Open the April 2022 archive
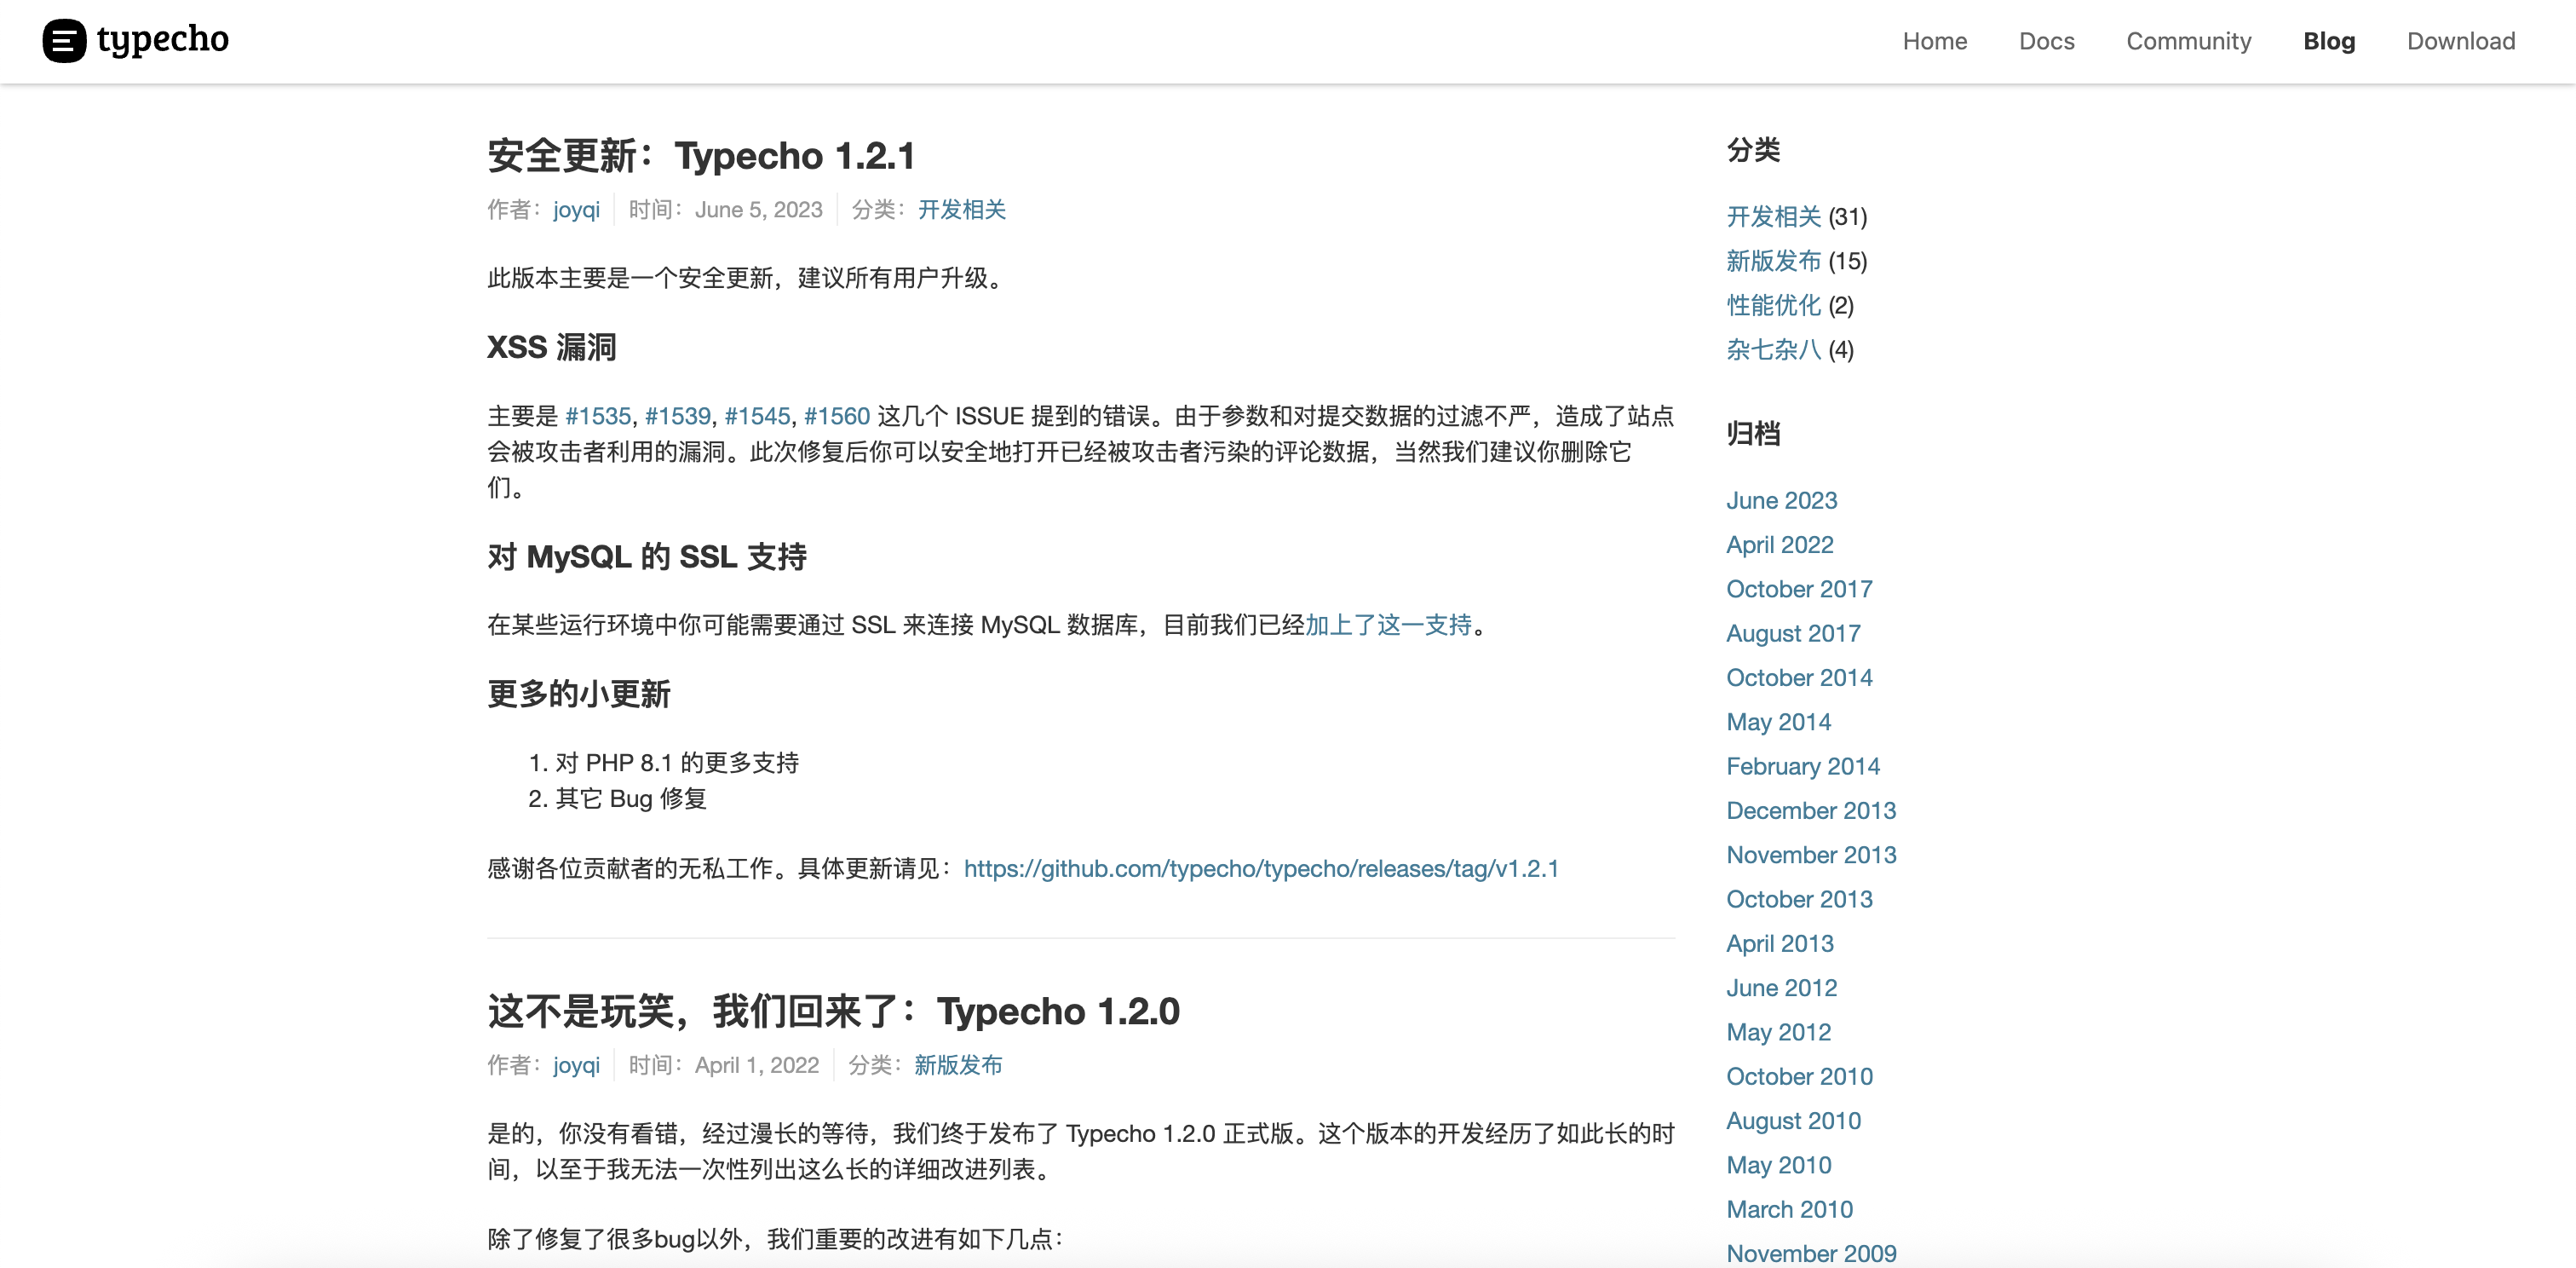The height and width of the screenshot is (1268, 2576). pyautogui.click(x=1779, y=545)
